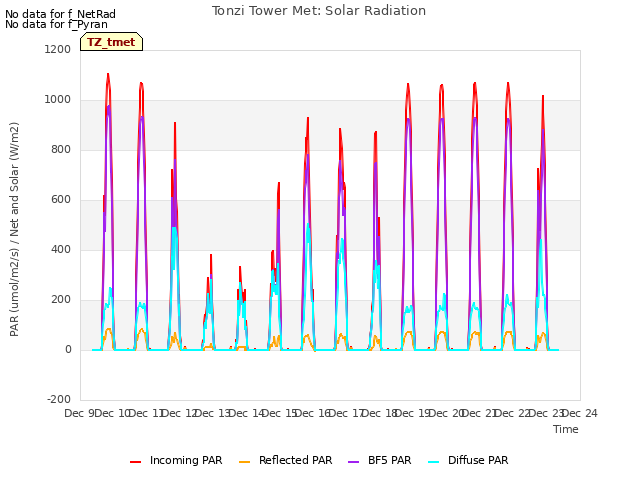Click the Dec 19 x-axis tick label

click(413, 413)
